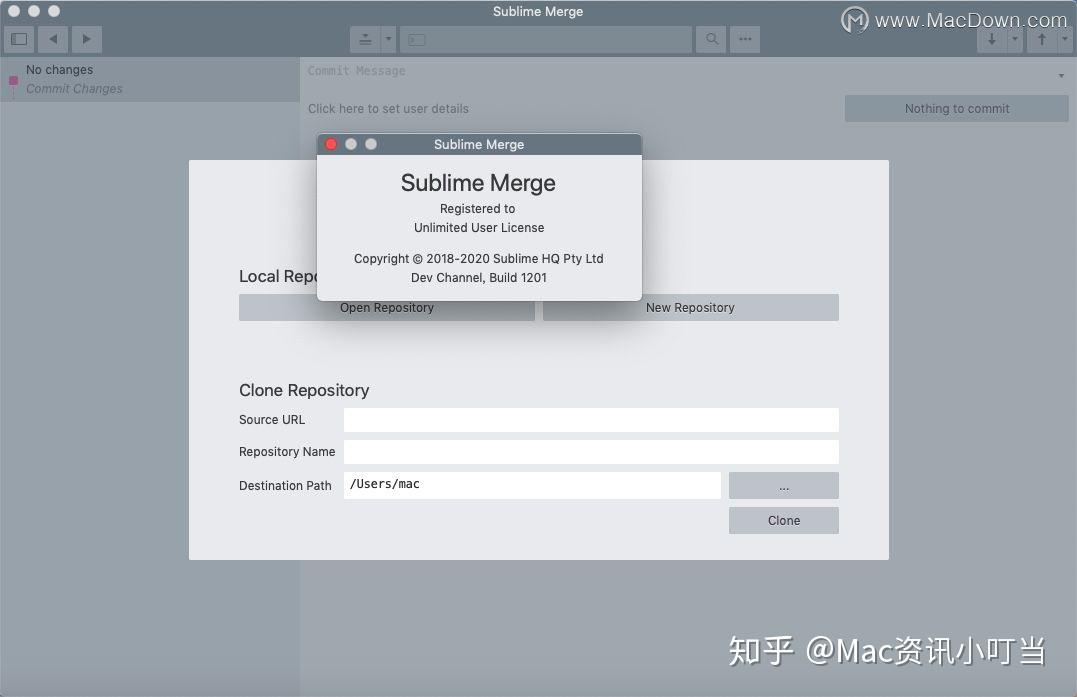Click the New Repository button
Screen dimensions: 1077x697
(x=690, y=307)
